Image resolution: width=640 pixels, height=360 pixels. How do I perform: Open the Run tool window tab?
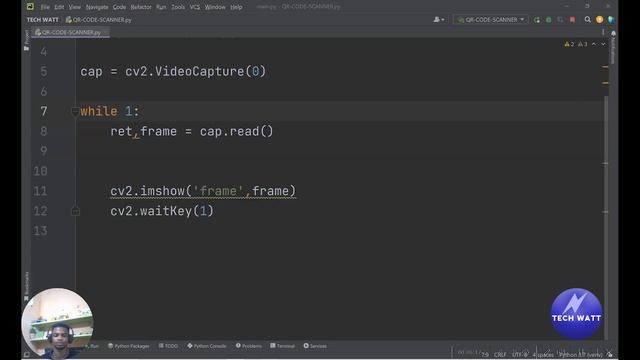tap(92, 346)
